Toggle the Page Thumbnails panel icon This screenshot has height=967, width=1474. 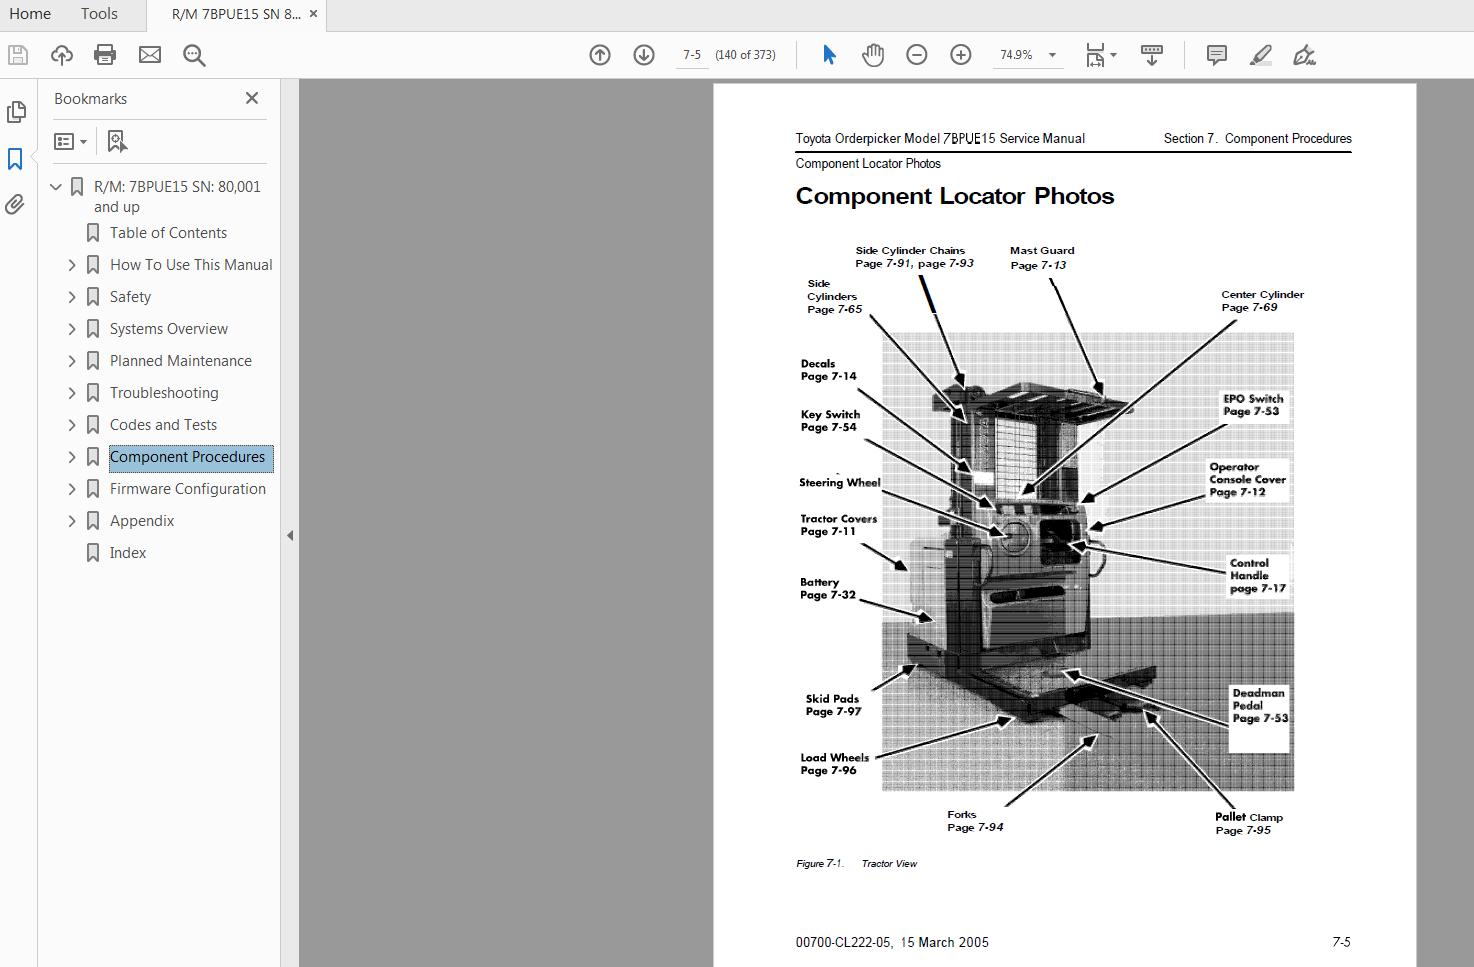tap(15, 112)
